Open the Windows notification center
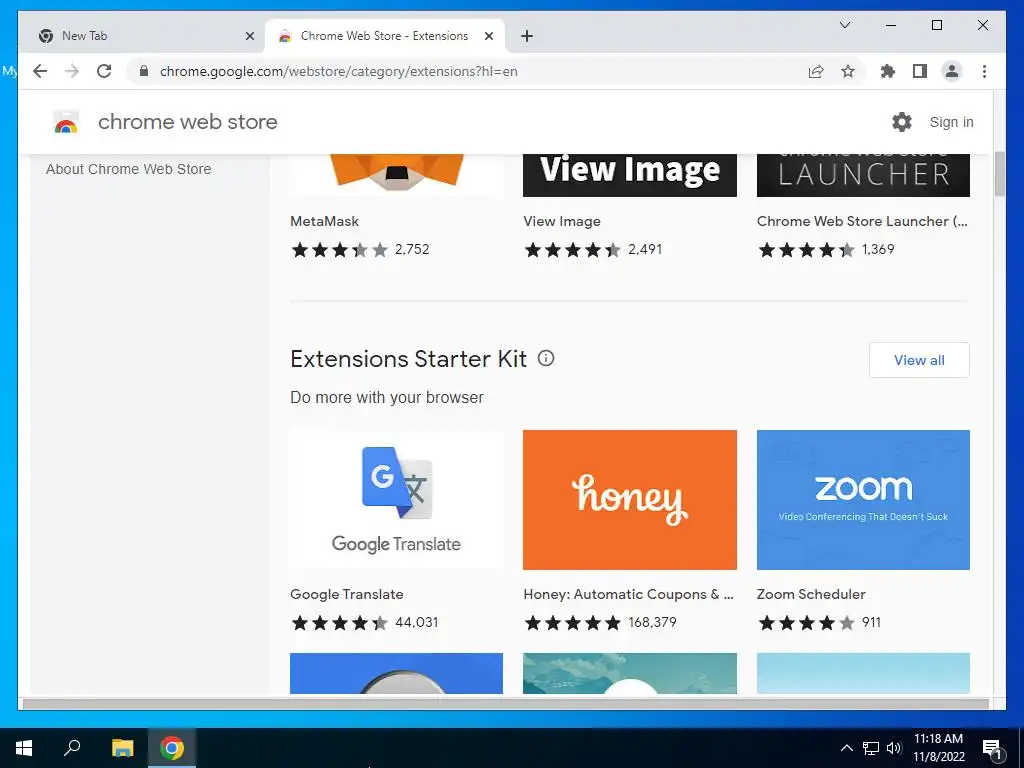Viewport: 1024px width, 768px height. click(x=992, y=748)
